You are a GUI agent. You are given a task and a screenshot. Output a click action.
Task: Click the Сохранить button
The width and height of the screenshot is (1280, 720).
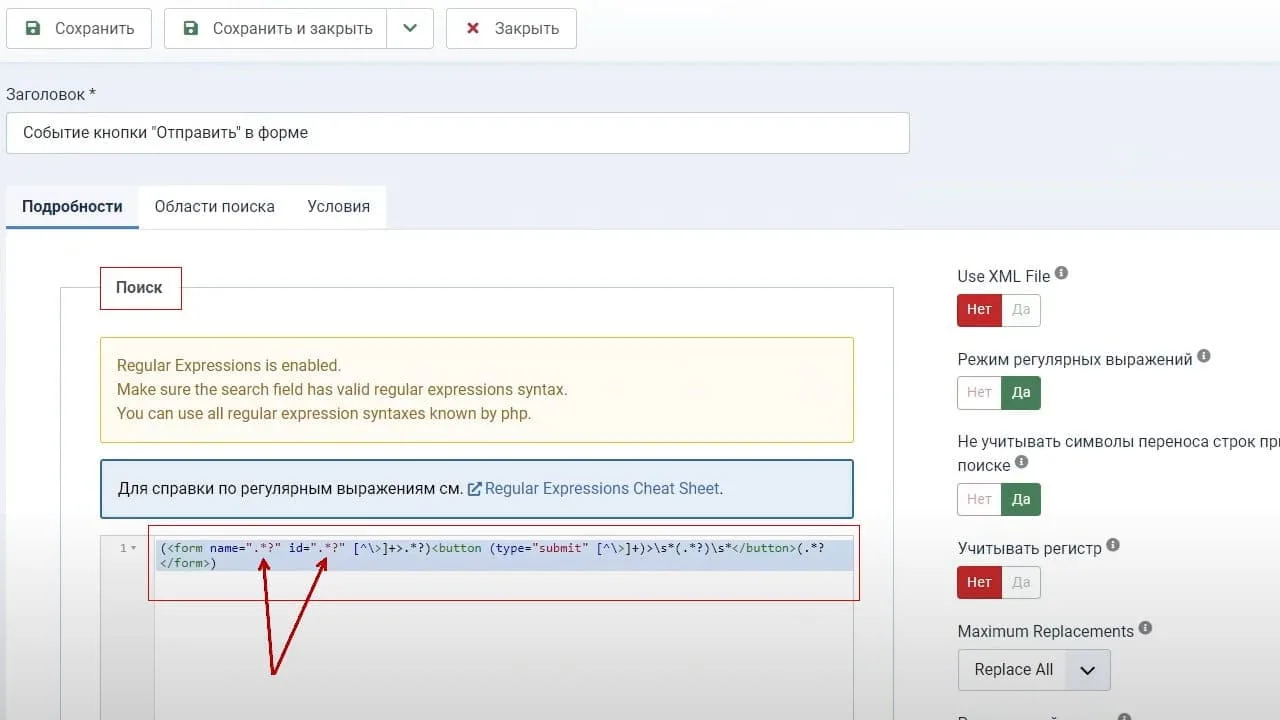[x=79, y=28]
